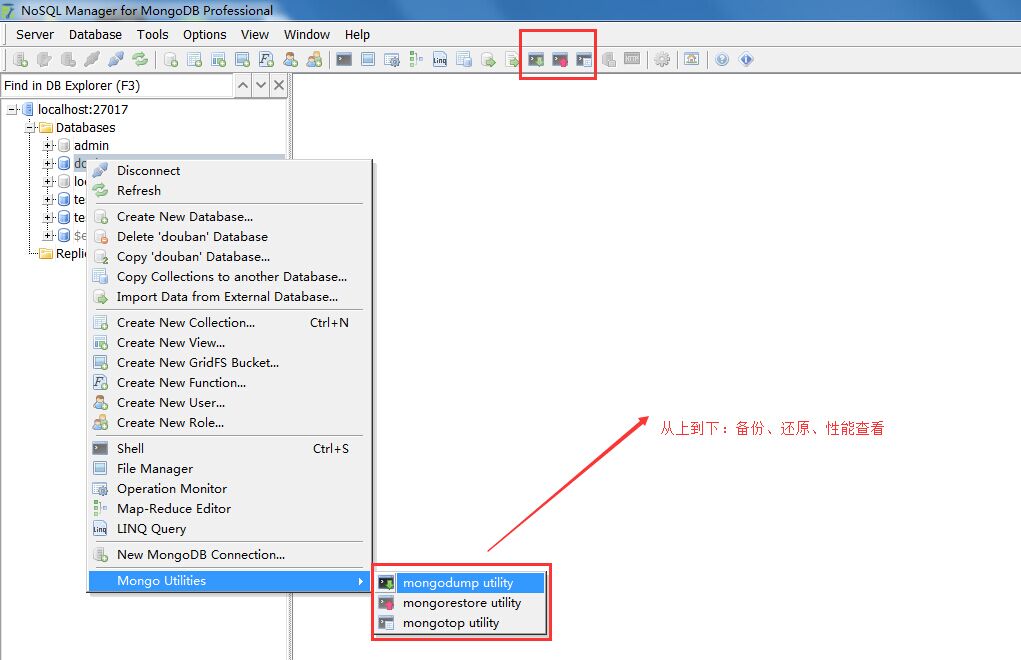Expand the admin database node

click(x=48, y=145)
